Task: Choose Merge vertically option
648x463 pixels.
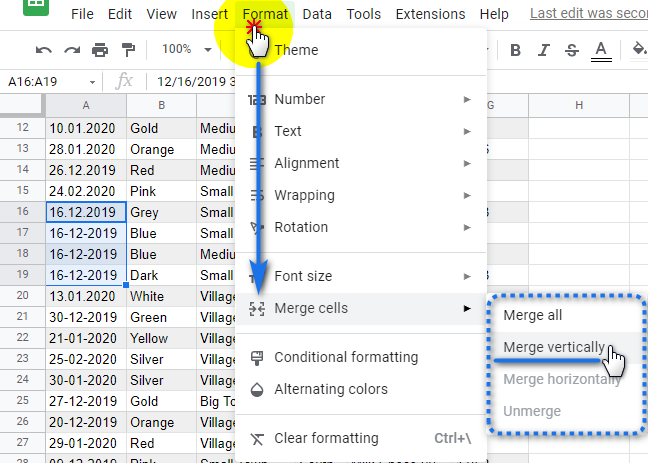Action: 566,347
